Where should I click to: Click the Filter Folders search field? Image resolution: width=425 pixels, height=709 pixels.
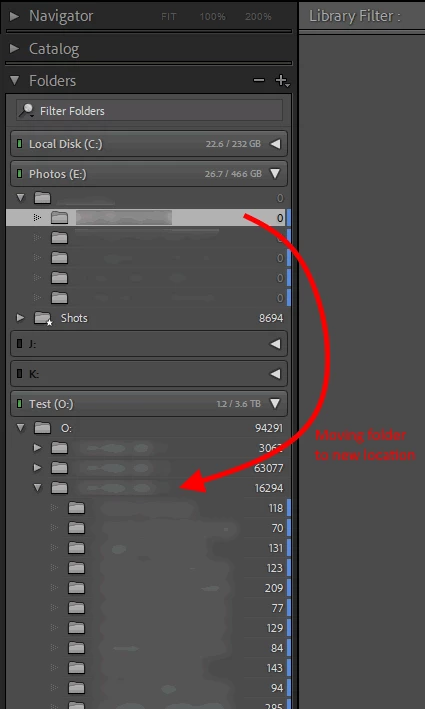[x=150, y=110]
